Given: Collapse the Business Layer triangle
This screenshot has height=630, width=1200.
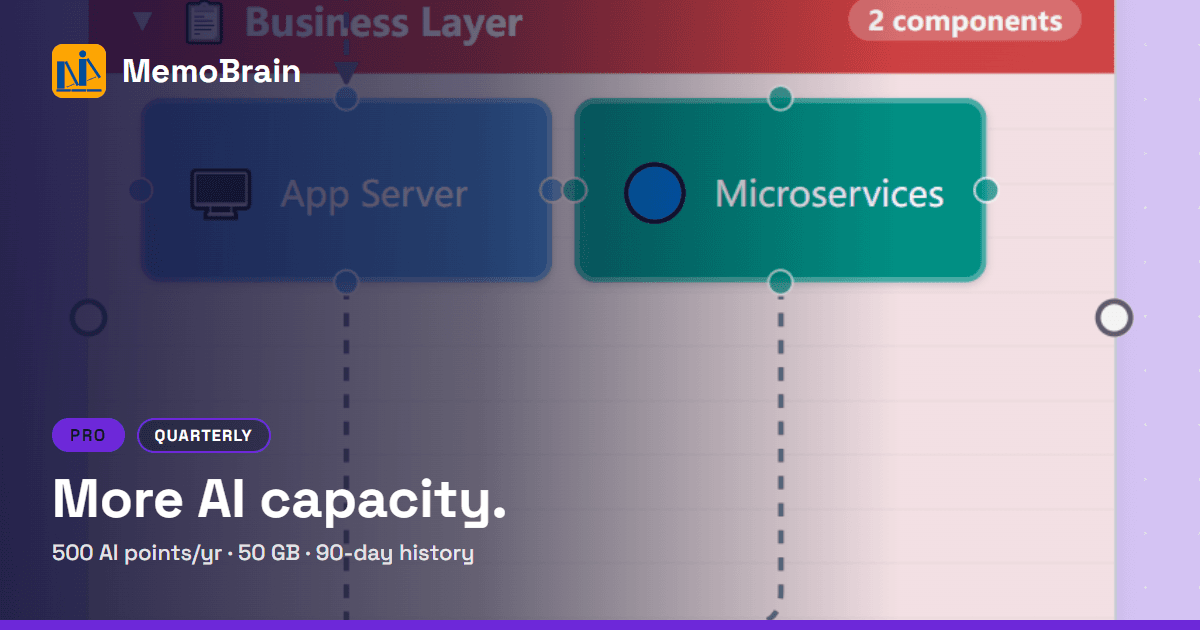Looking at the screenshot, I should coord(142,21).
